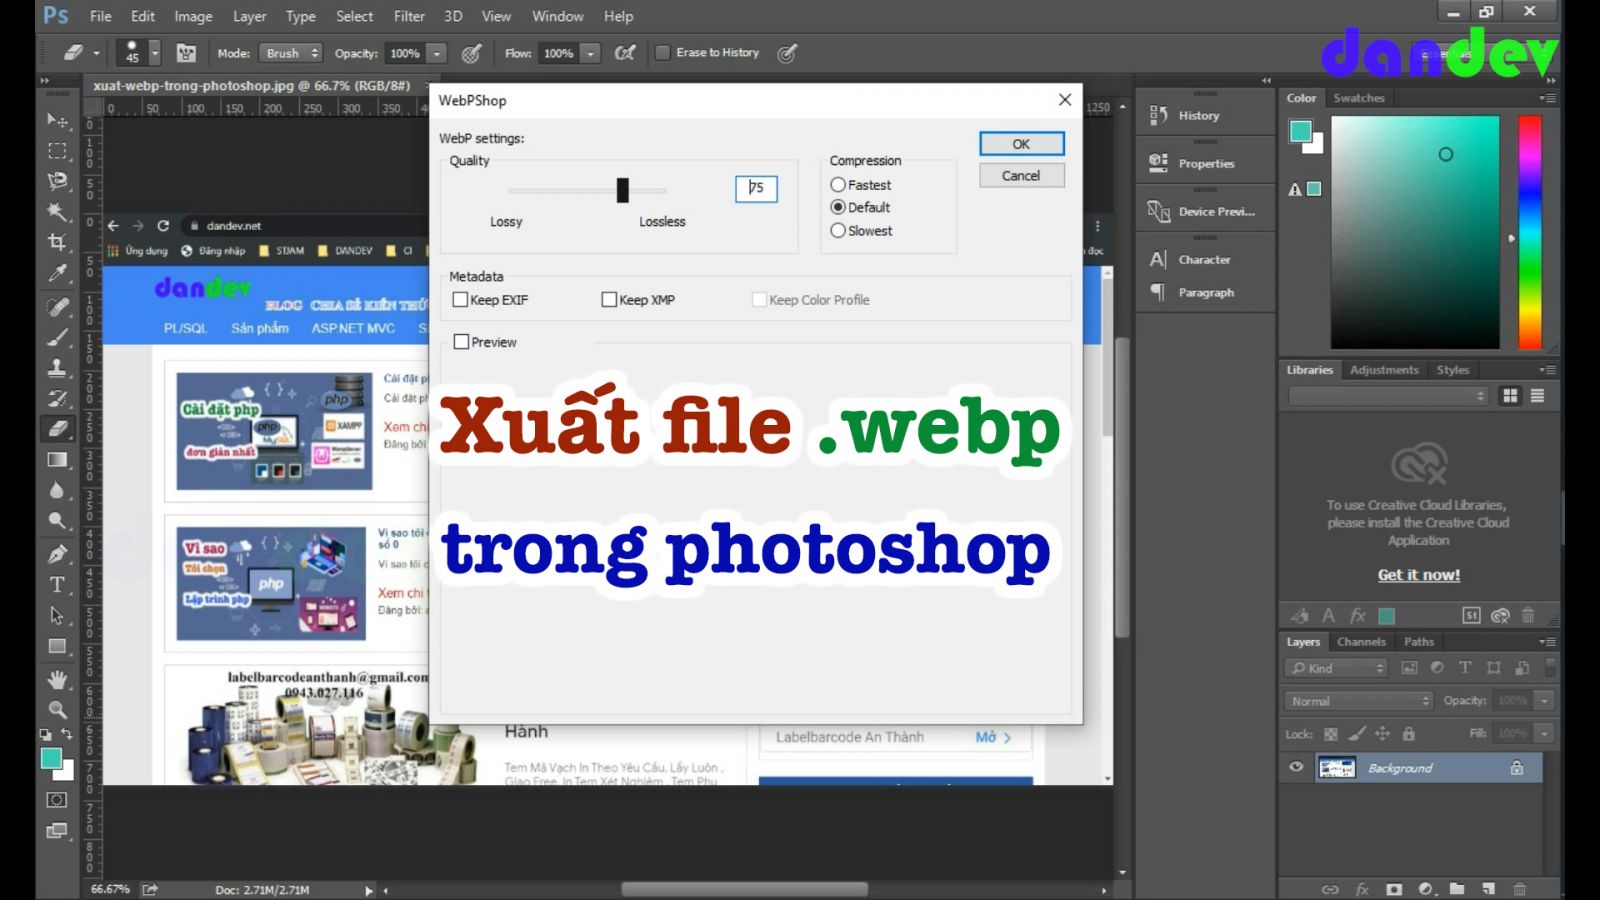
Task: Select the Blur tool
Action: tap(57, 490)
